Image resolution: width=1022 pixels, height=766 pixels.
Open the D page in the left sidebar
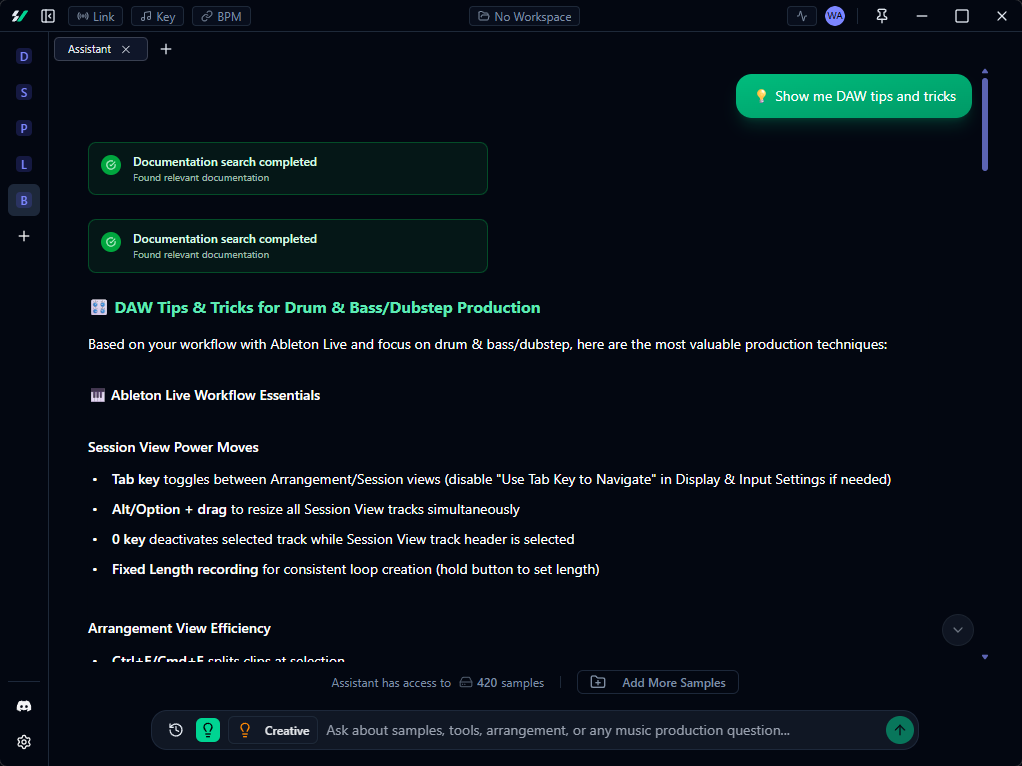[x=23, y=56]
